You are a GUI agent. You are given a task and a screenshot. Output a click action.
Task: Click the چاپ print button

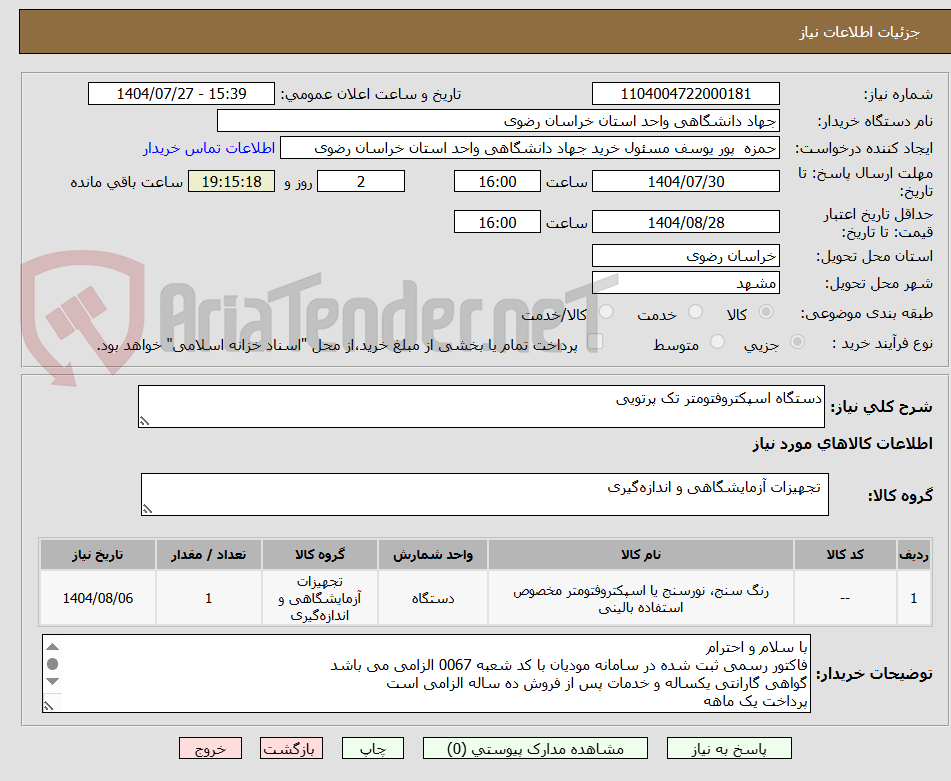click(372, 747)
